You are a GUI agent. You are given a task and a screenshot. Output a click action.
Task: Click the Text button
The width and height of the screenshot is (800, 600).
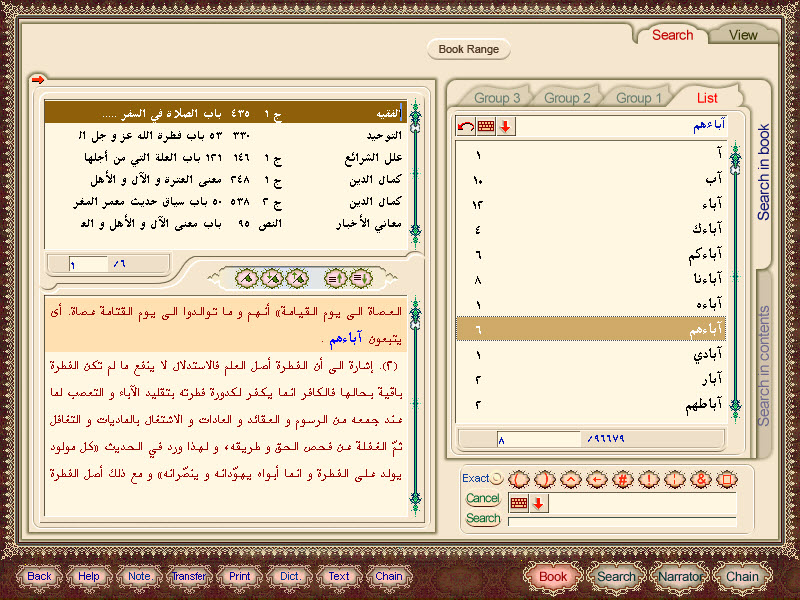(339, 576)
